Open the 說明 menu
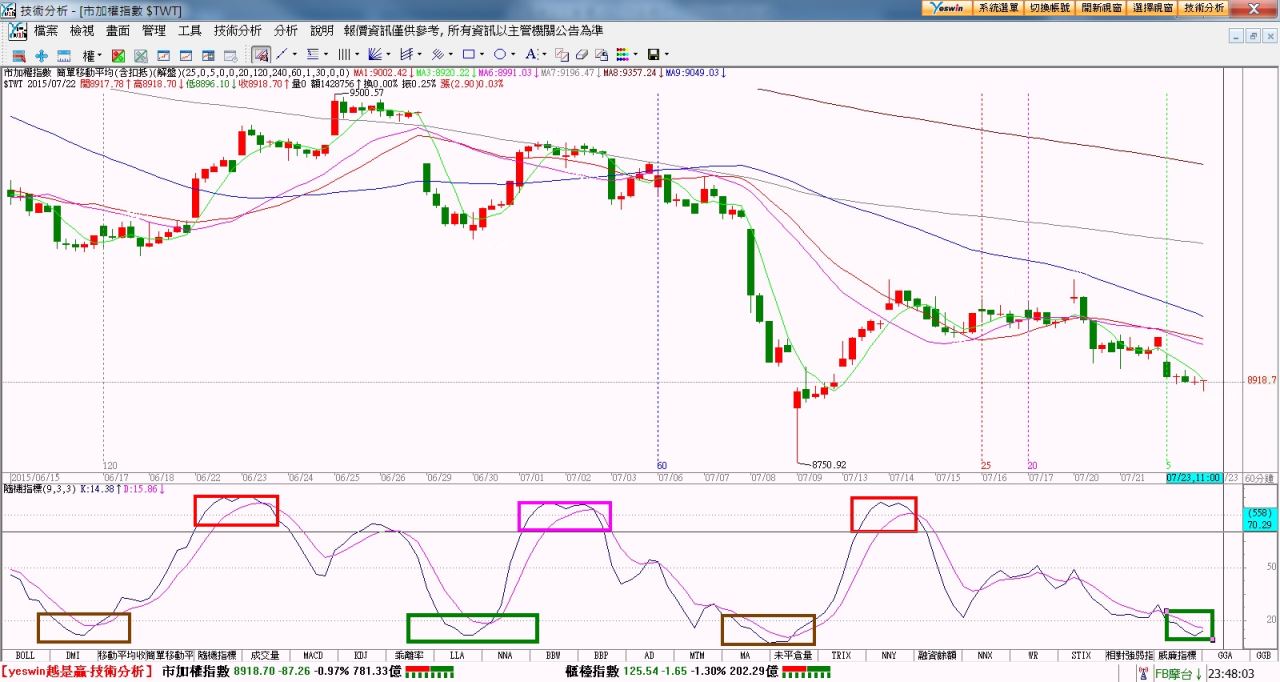This screenshot has width=1280, height=682. [322, 31]
